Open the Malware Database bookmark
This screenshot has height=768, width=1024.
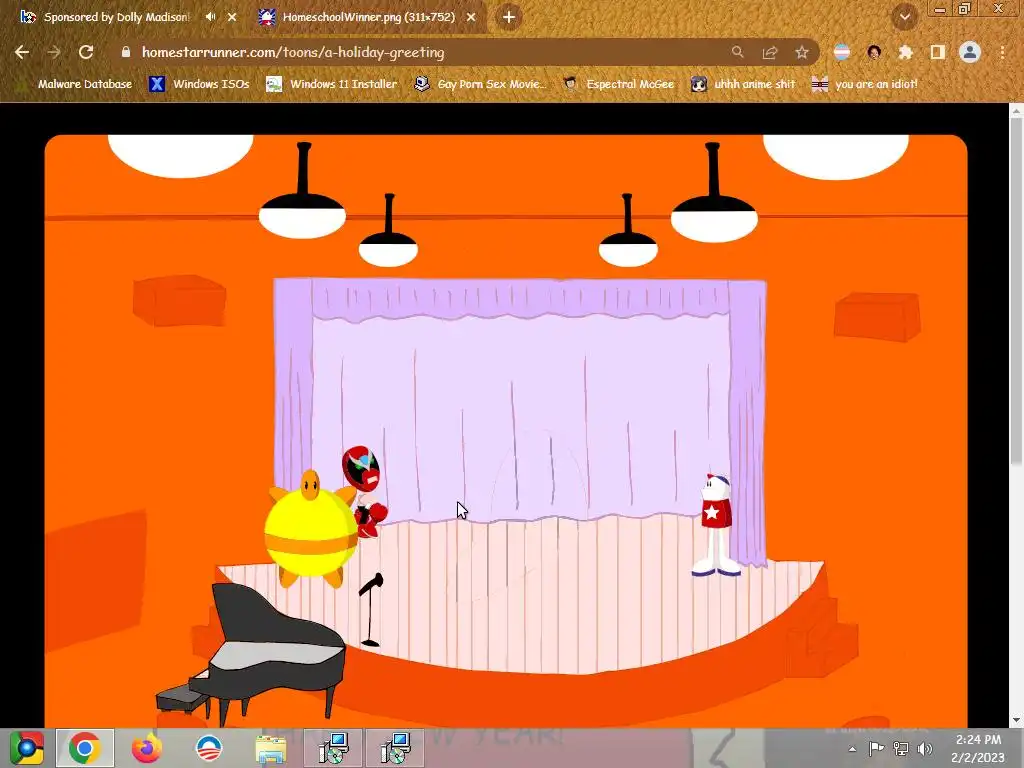point(76,84)
